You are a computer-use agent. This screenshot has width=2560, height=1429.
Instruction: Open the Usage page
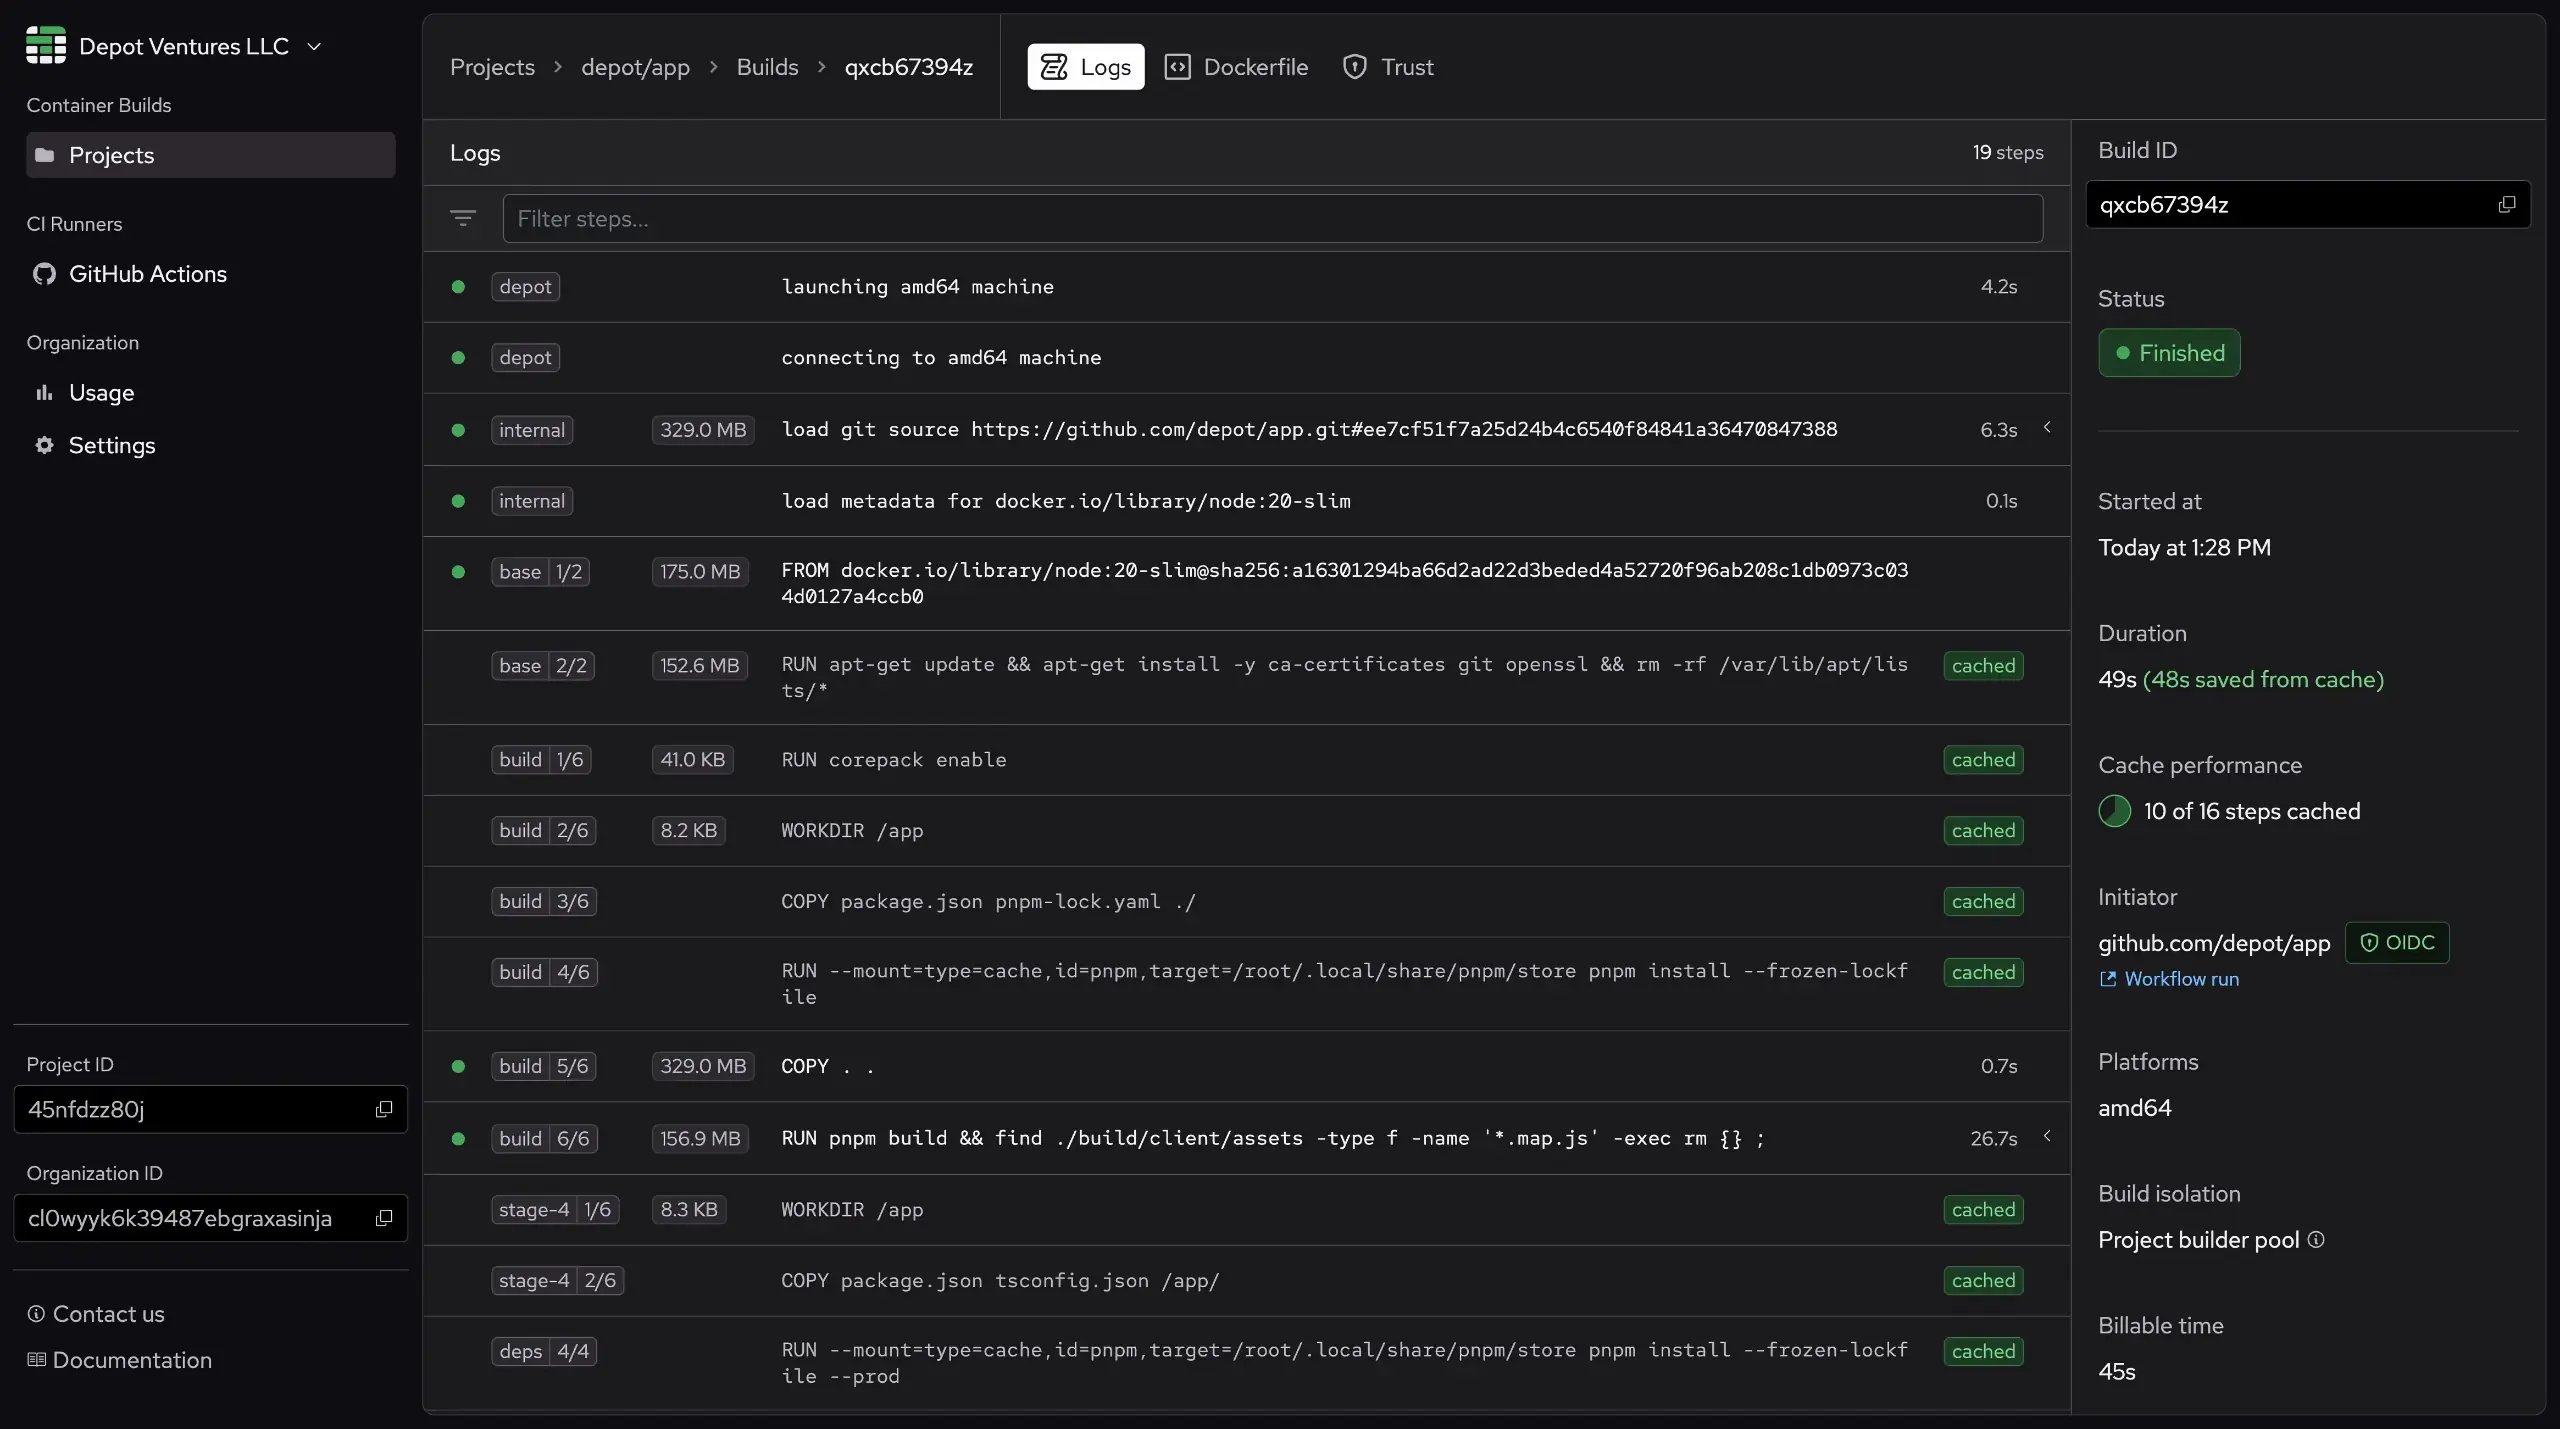(101, 392)
